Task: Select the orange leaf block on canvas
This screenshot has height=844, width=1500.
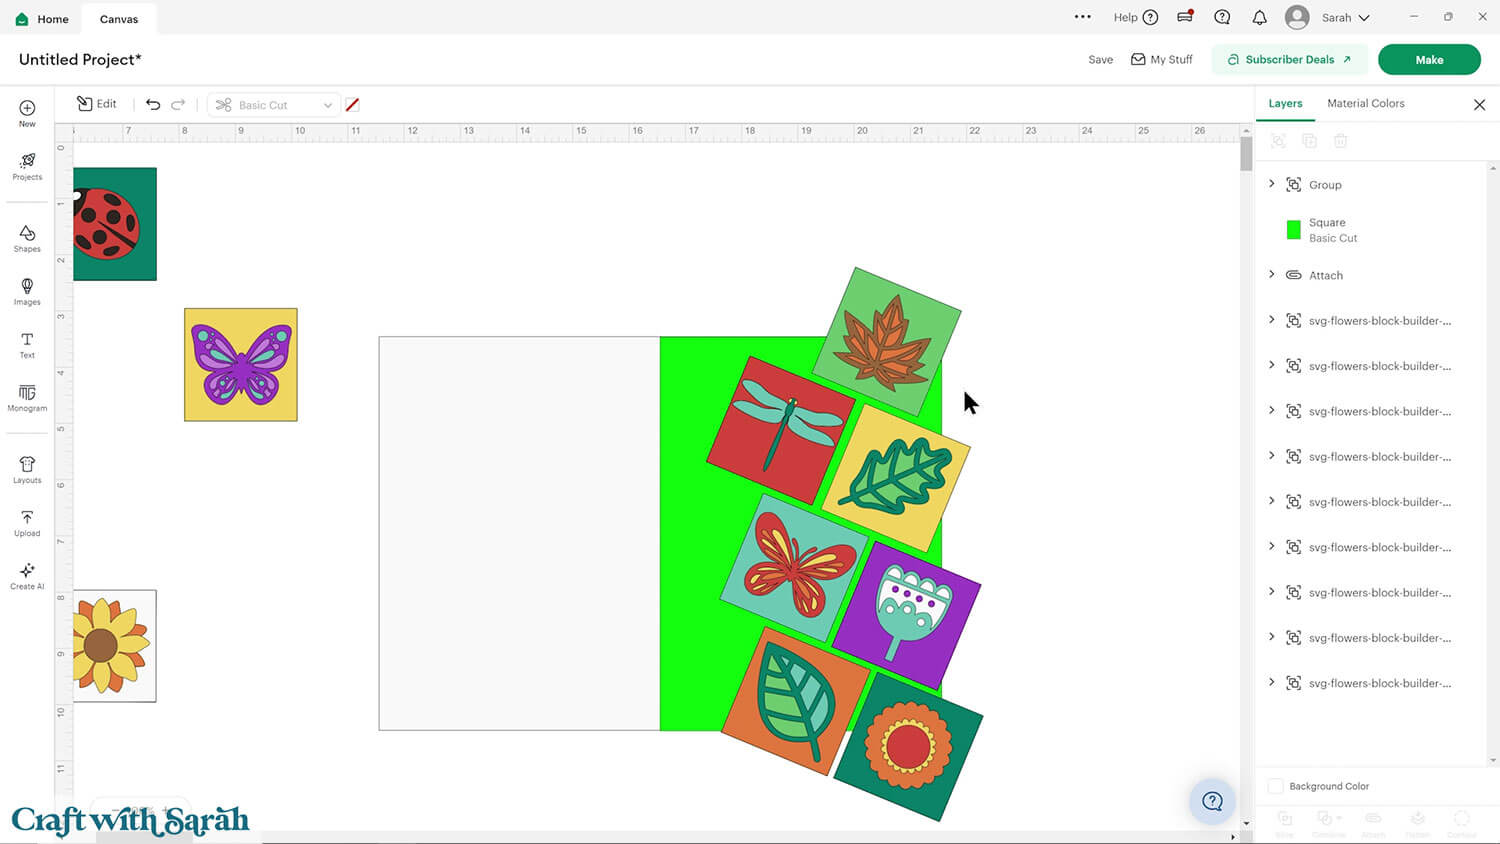Action: (796, 701)
